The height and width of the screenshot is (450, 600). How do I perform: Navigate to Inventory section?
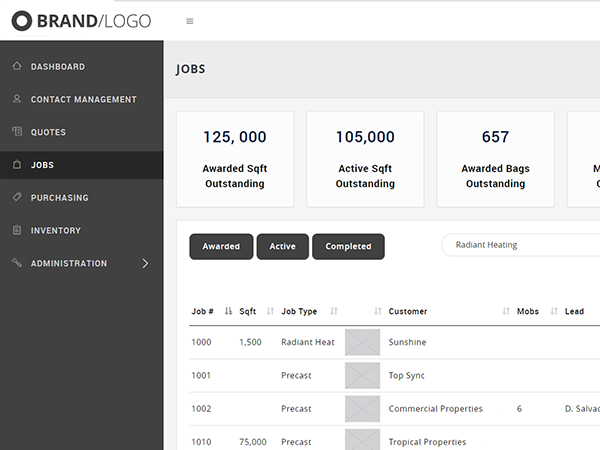point(82,230)
